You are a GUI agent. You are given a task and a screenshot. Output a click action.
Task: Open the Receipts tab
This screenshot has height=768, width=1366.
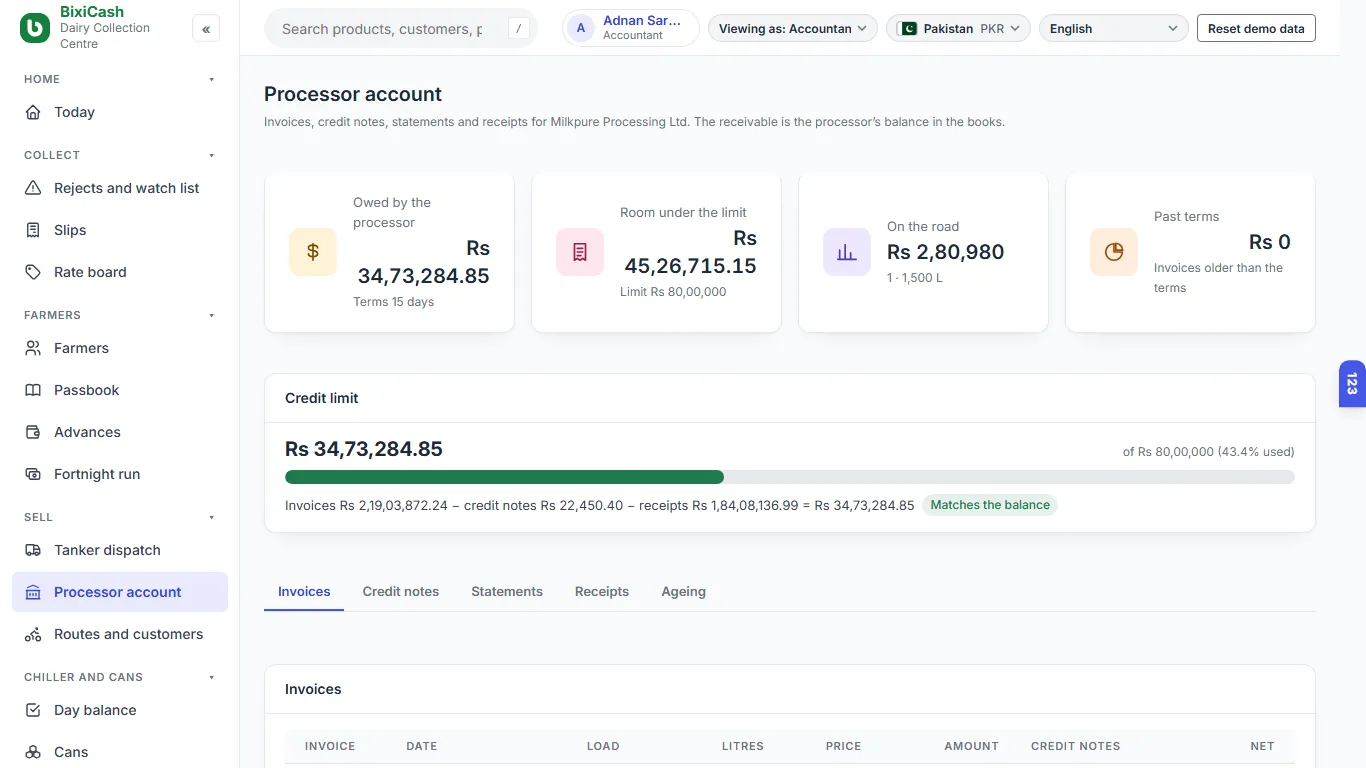[x=602, y=592]
